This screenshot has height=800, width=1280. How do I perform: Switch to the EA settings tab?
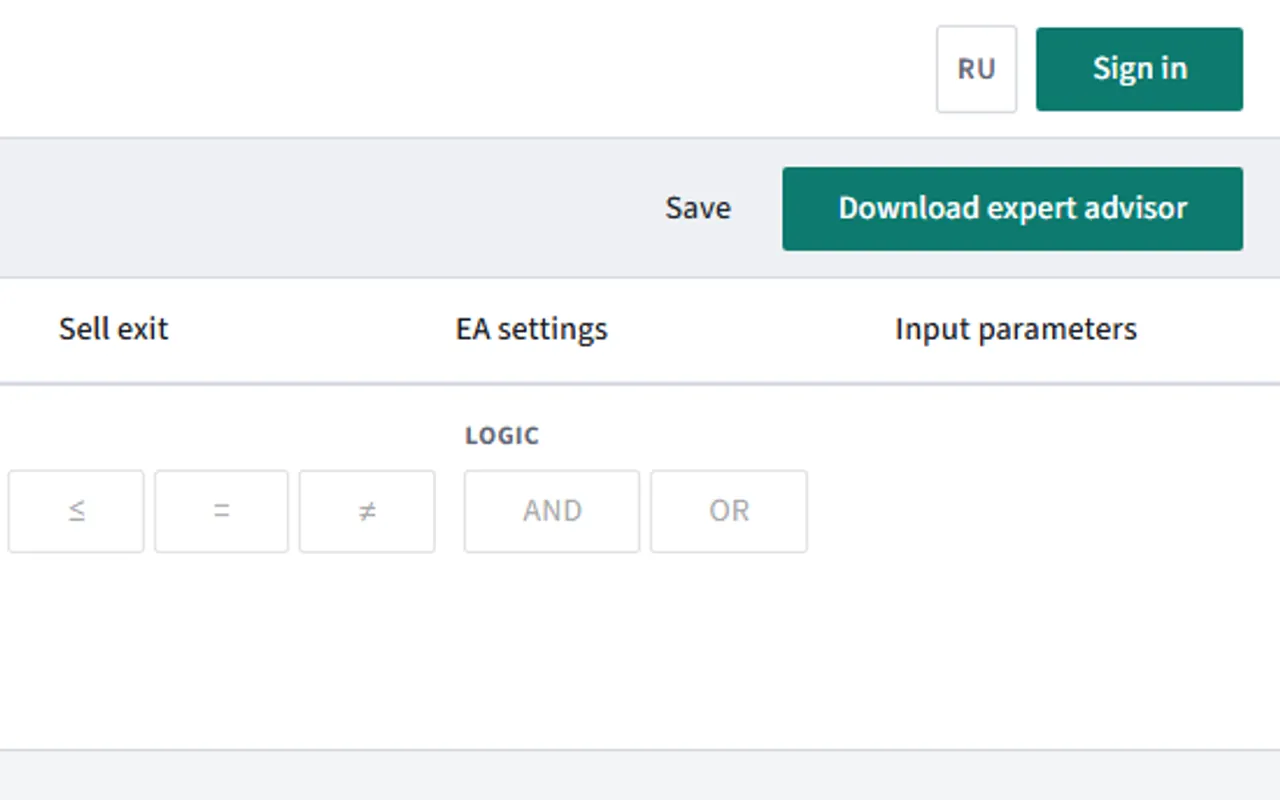[x=531, y=329]
